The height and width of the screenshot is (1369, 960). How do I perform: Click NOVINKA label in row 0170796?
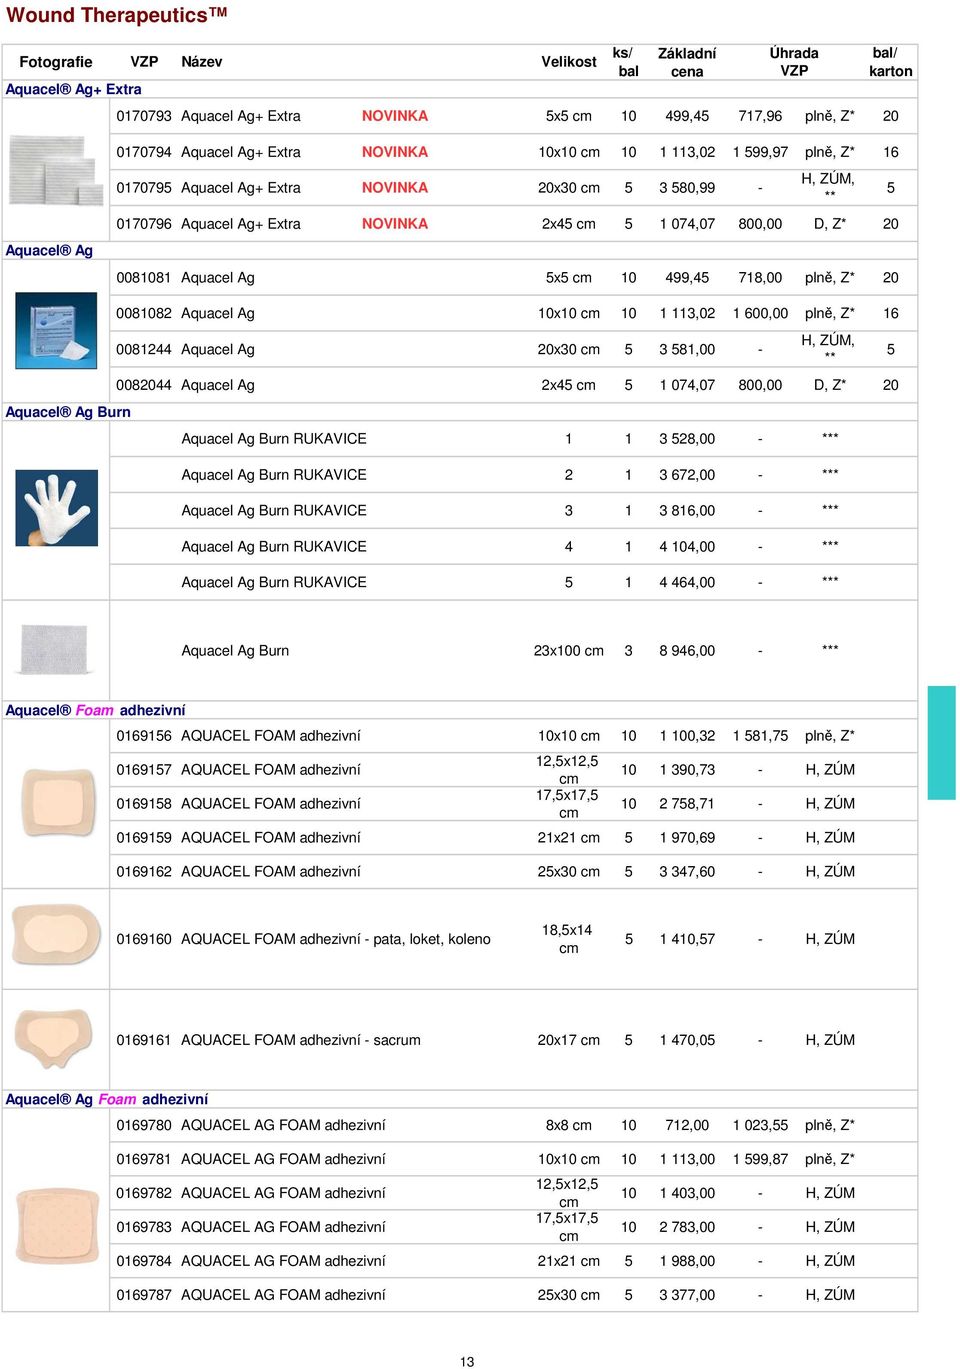[395, 224]
